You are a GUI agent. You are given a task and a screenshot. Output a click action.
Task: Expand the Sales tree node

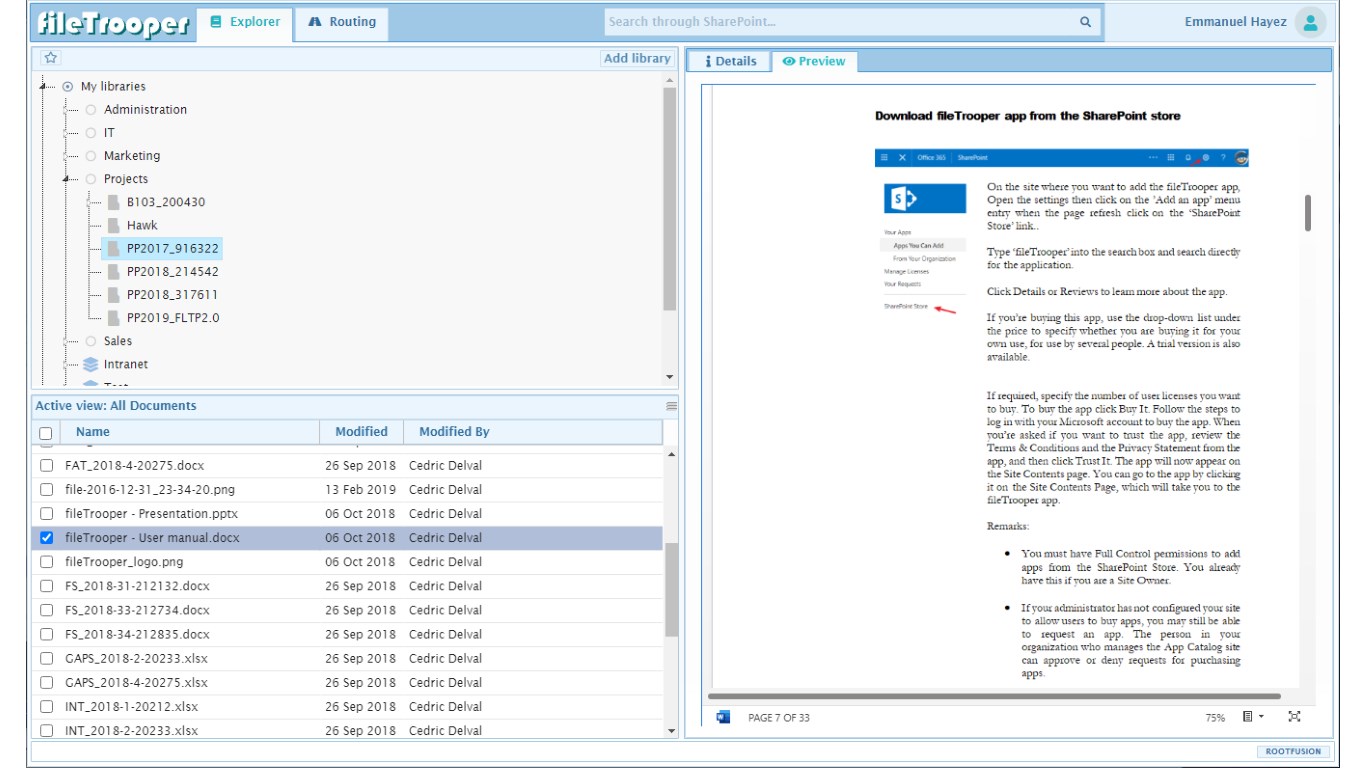[65, 341]
